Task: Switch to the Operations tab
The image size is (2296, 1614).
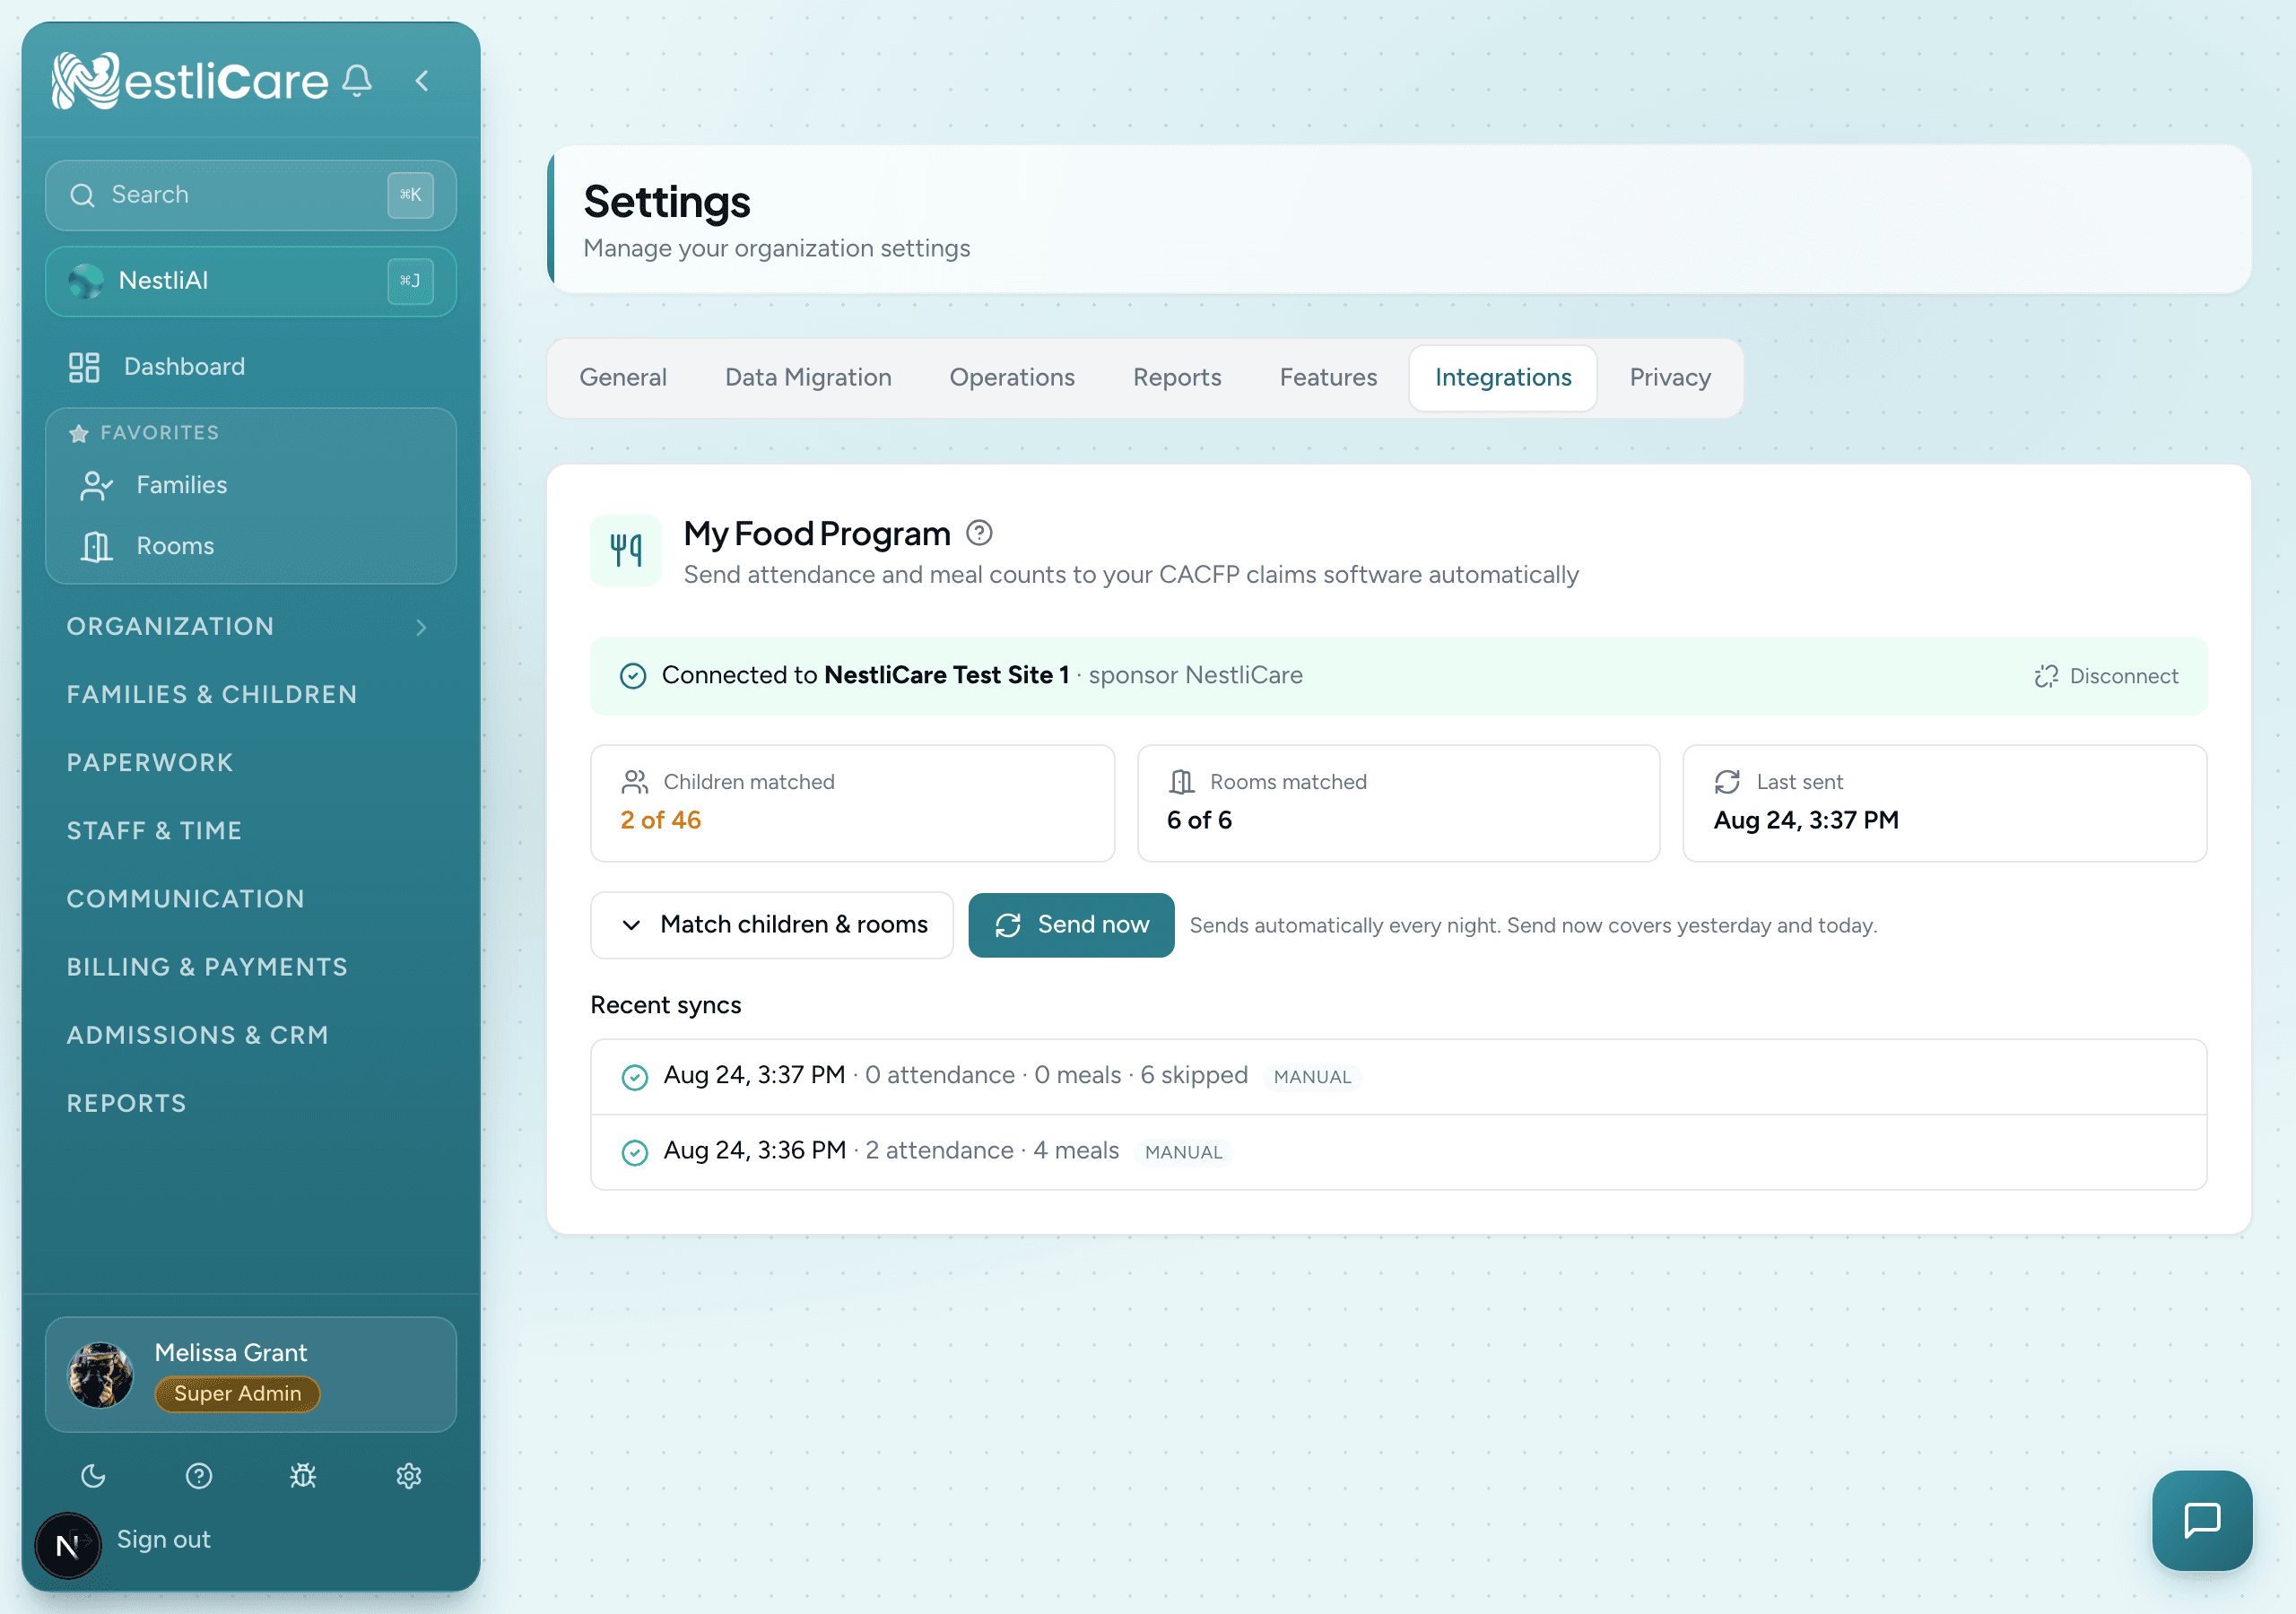Action: tap(1012, 378)
